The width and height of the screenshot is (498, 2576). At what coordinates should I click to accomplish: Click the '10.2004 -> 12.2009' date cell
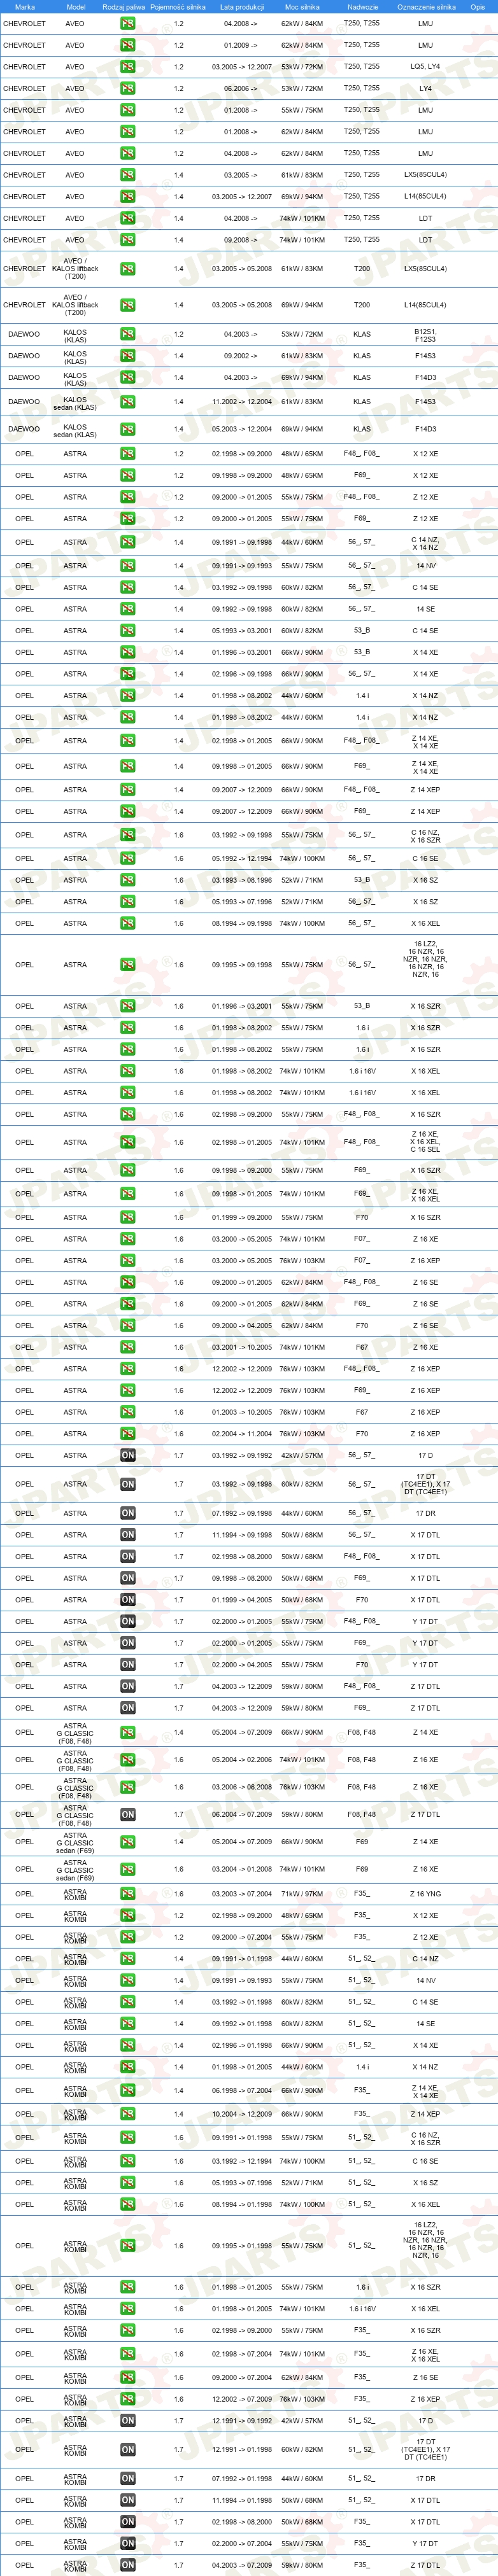pyautogui.click(x=241, y=2114)
